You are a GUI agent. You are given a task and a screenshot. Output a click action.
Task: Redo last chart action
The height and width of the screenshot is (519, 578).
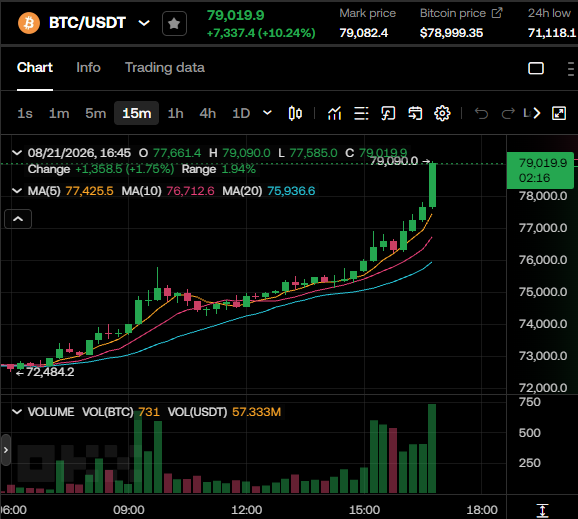pyautogui.click(x=508, y=113)
